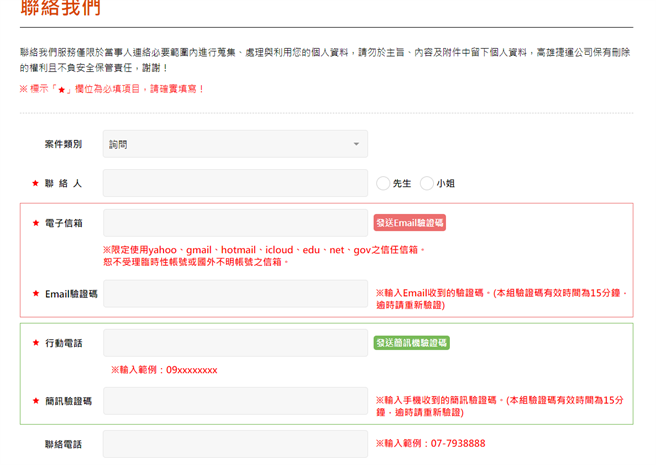Click the text 輸入範例：09xxxxxxxx

(164, 370)
